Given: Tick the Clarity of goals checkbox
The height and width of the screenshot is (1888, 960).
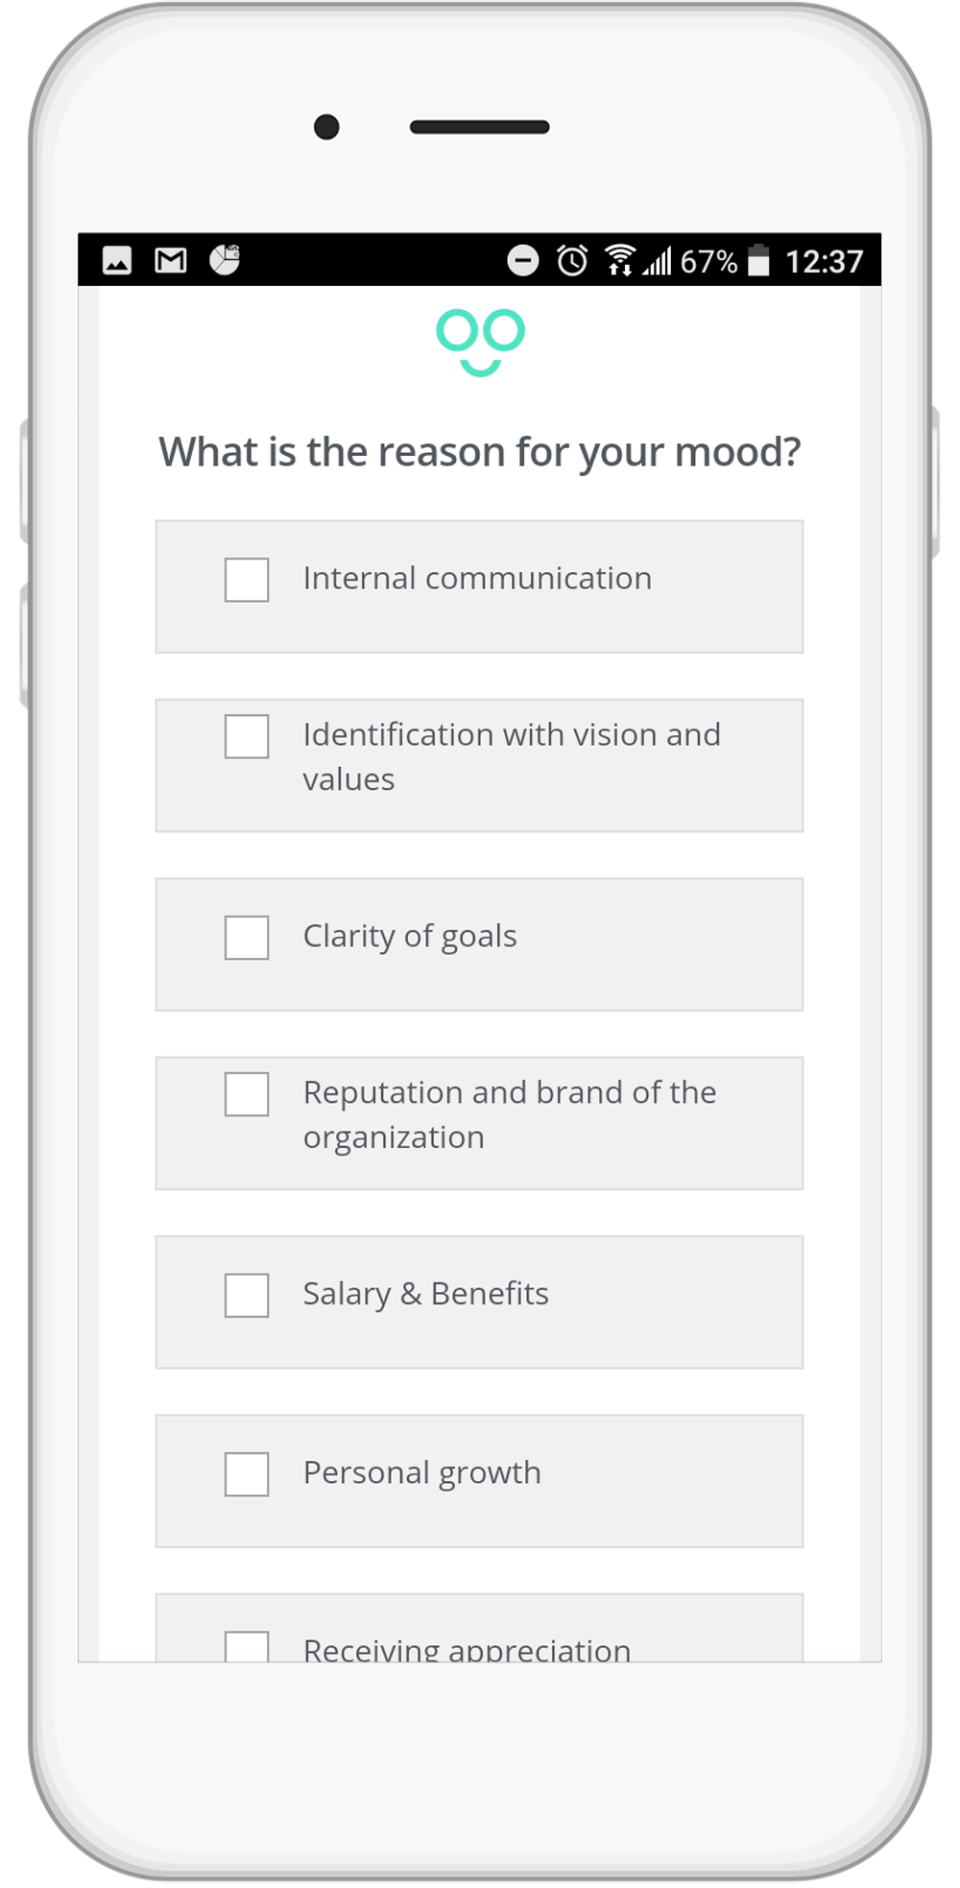Looking at the screenshot, I should (x=247, y=938).
